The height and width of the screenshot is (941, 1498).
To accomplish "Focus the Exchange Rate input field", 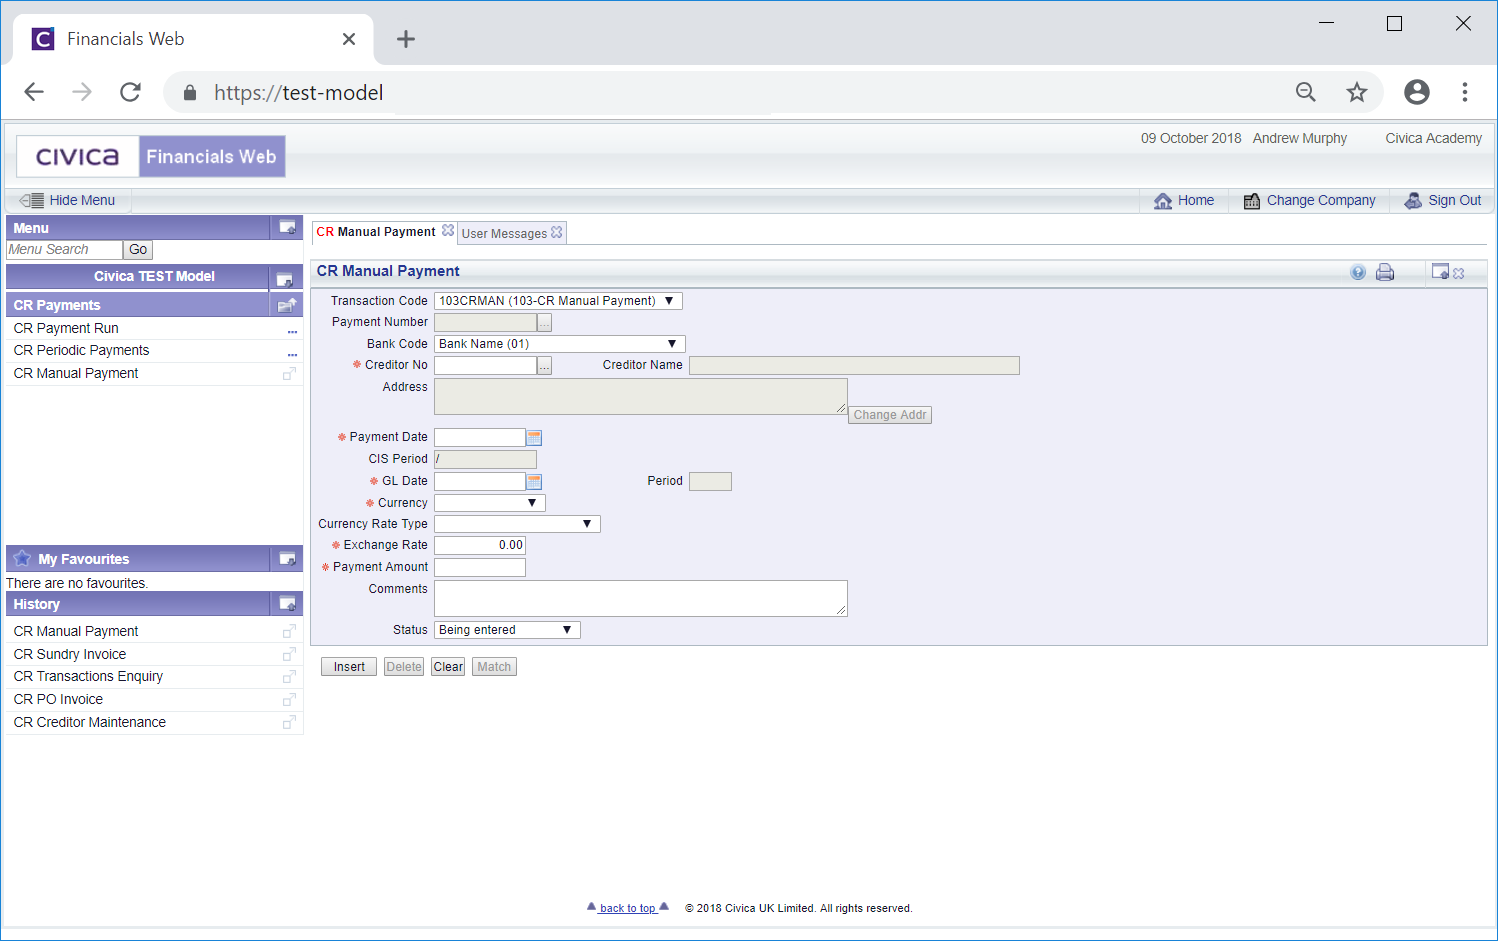I will tap(480, 545).
